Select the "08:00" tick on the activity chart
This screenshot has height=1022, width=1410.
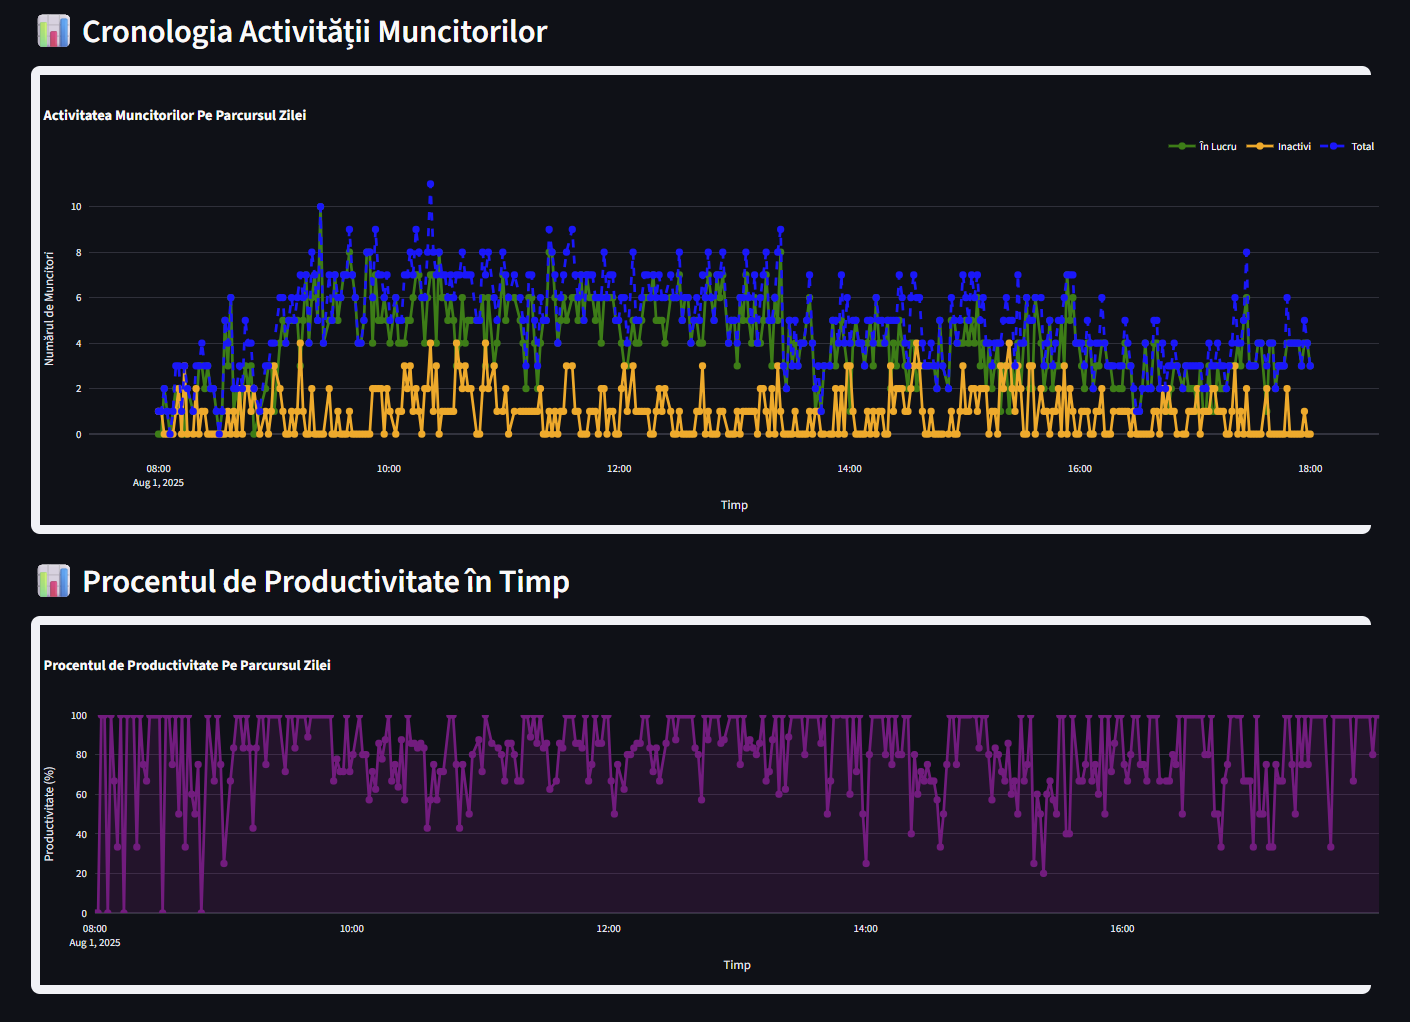click(159, 467)
